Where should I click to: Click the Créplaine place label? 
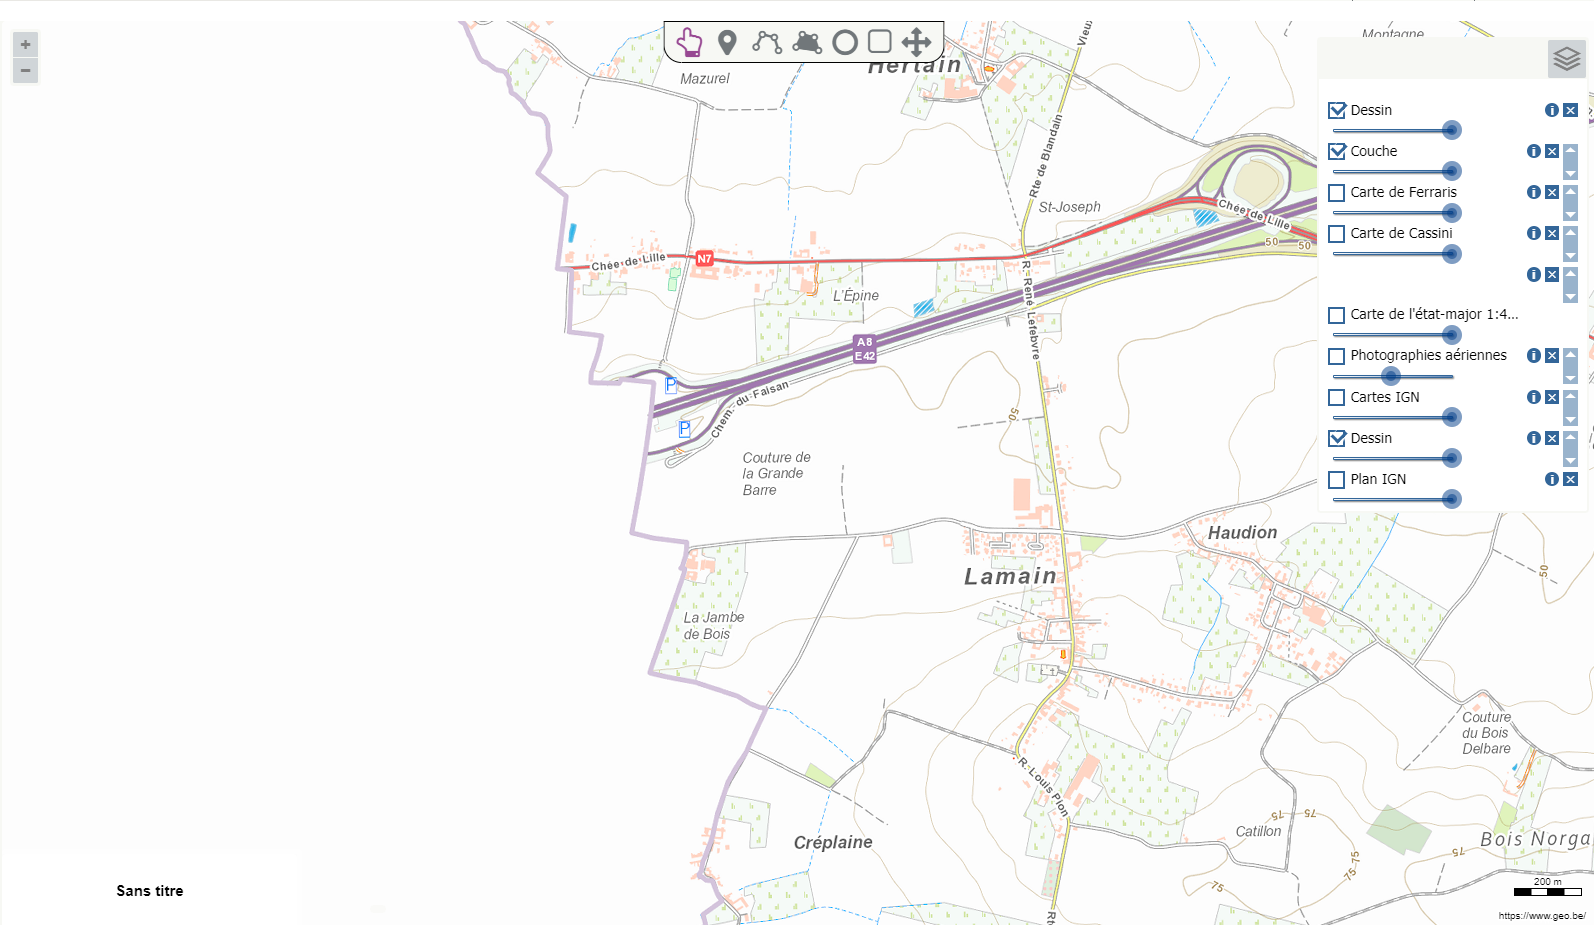[x=833, y=842]
